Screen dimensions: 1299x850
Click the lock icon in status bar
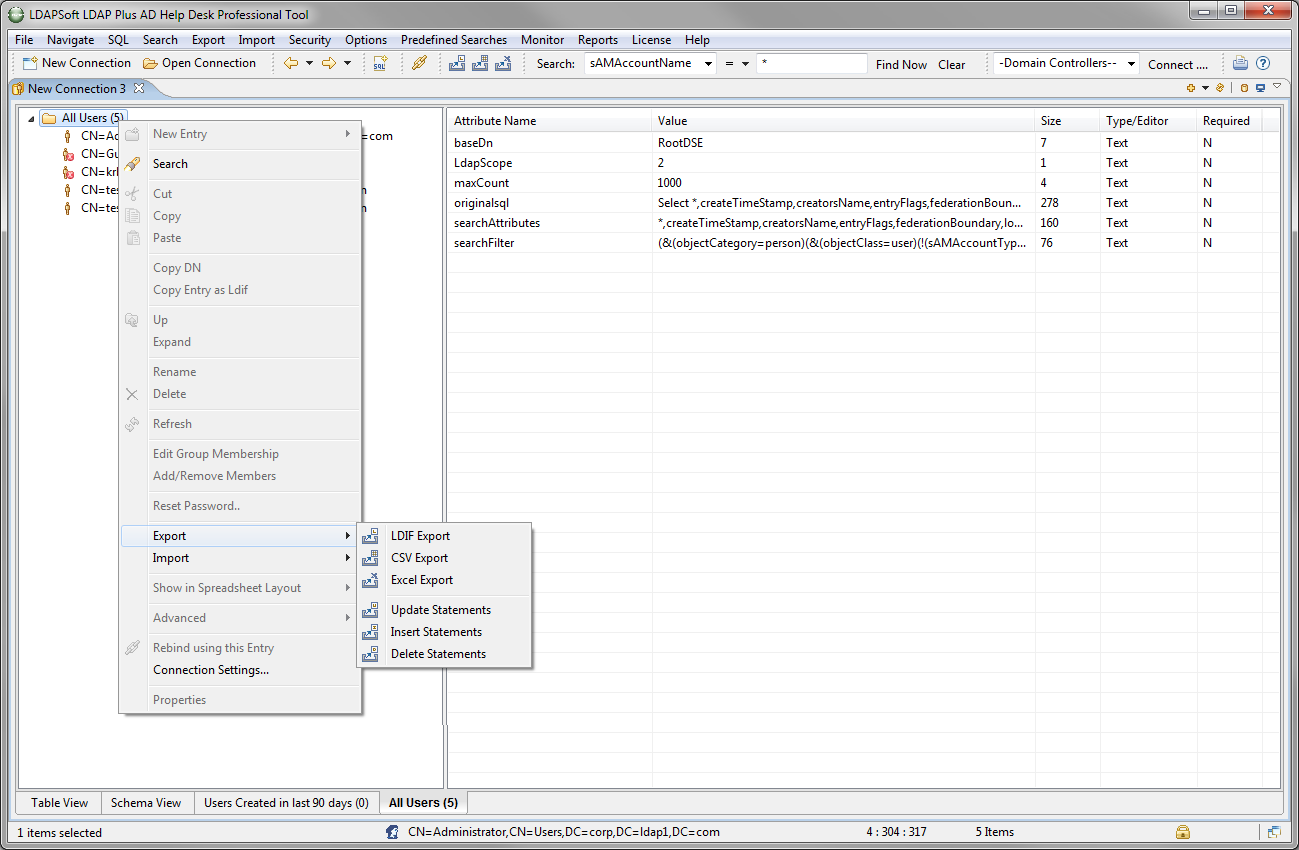coord(1182,832)
